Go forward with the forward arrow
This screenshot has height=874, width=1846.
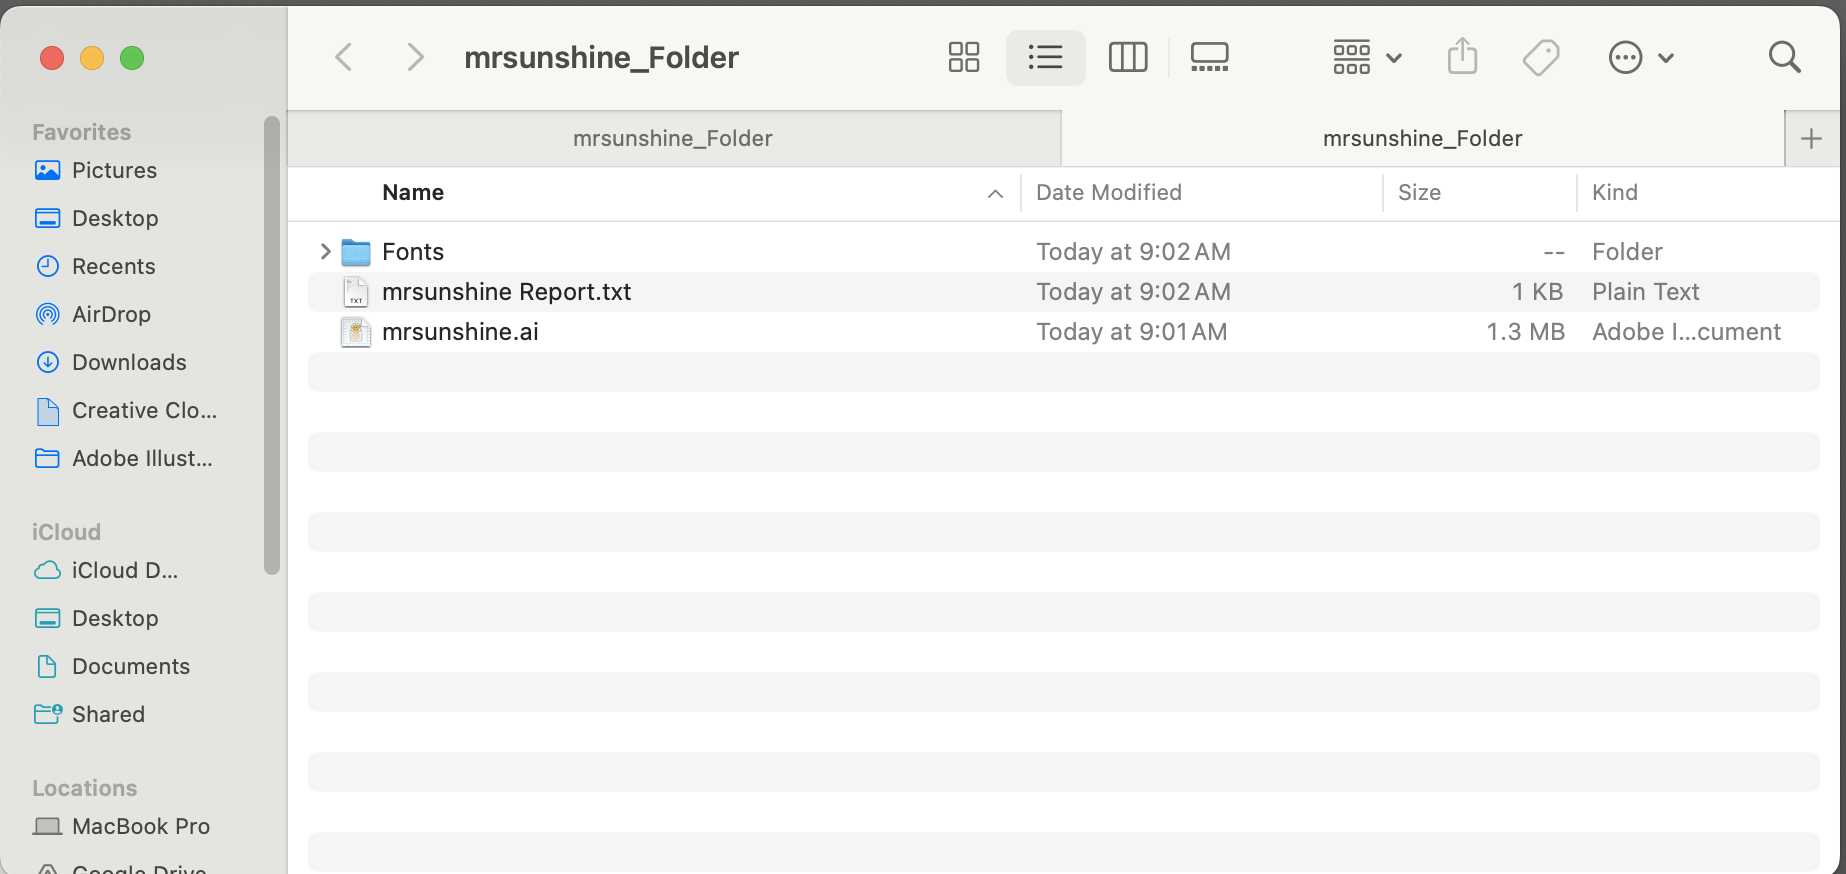415,57
